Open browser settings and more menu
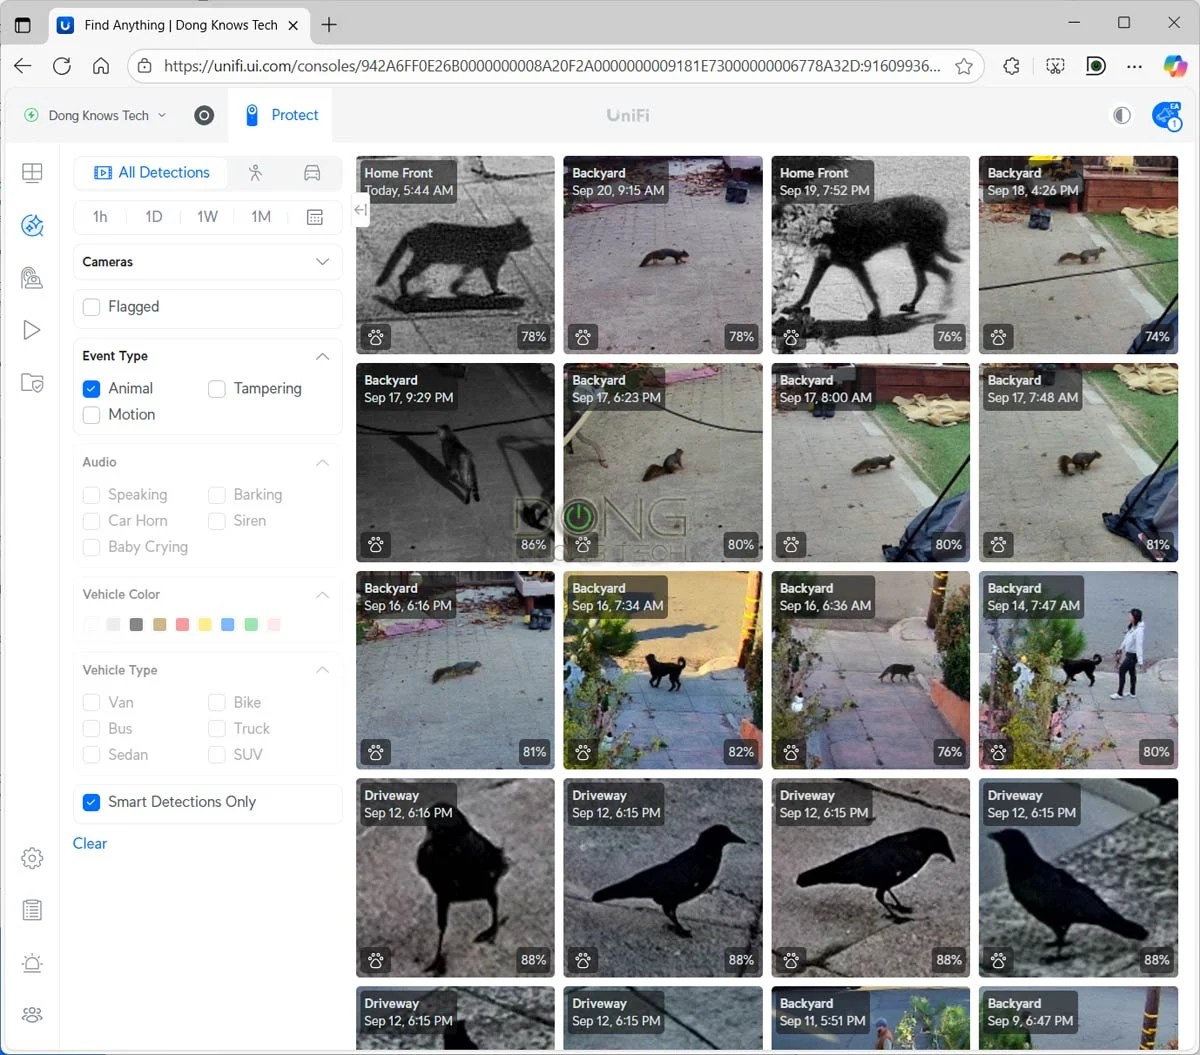The width and height of the screenshot is (1200, 1055). pyautogui.click(x=1134, y=66)
